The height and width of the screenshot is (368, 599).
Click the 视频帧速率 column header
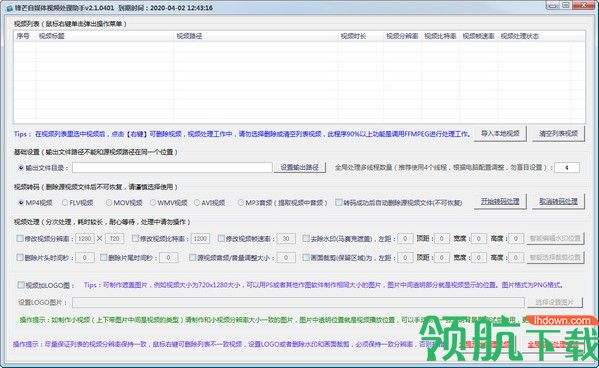(479, 36)
